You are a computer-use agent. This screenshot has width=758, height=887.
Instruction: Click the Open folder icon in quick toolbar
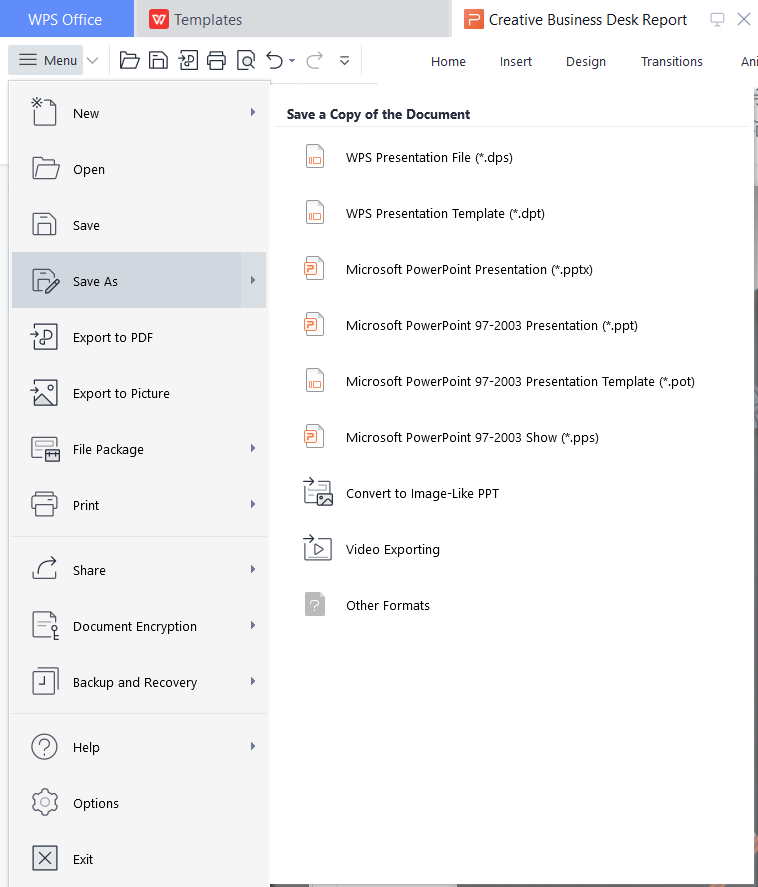129,61
